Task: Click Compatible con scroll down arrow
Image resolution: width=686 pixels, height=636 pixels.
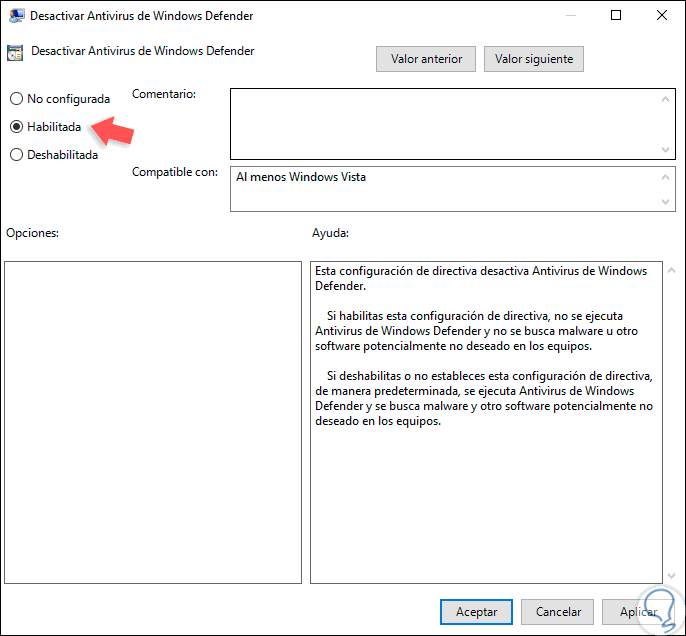Action: coord(665,202)
